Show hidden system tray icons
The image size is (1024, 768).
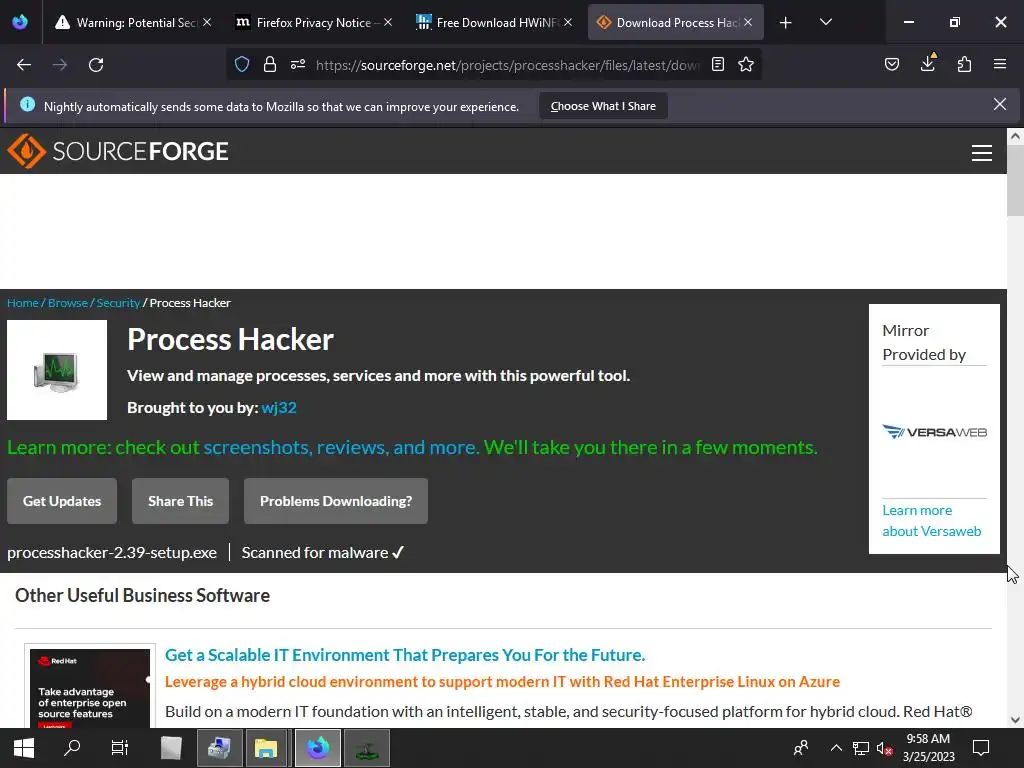click(835, 748)
